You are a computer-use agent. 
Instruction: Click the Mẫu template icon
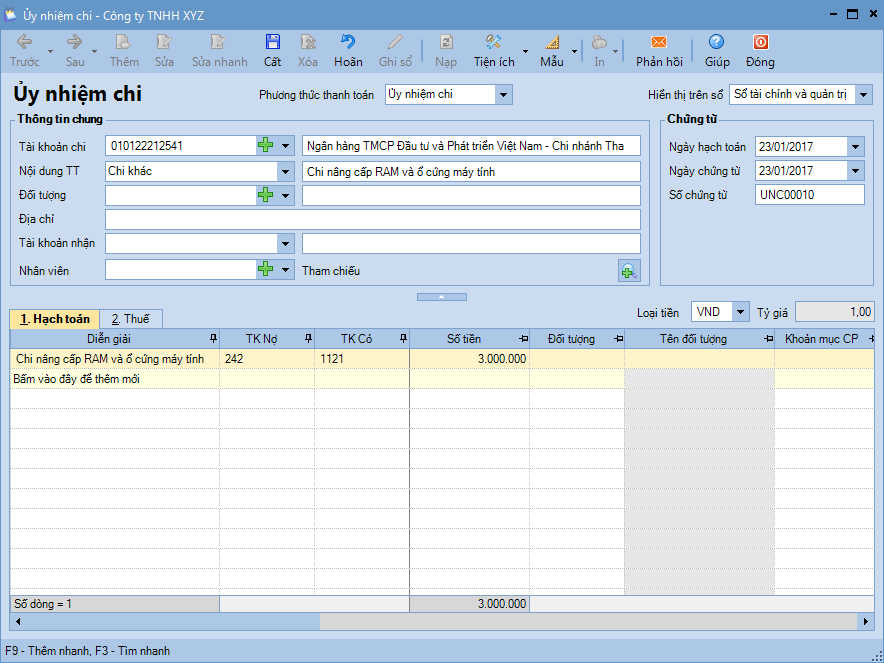click(x=552, y=50)
